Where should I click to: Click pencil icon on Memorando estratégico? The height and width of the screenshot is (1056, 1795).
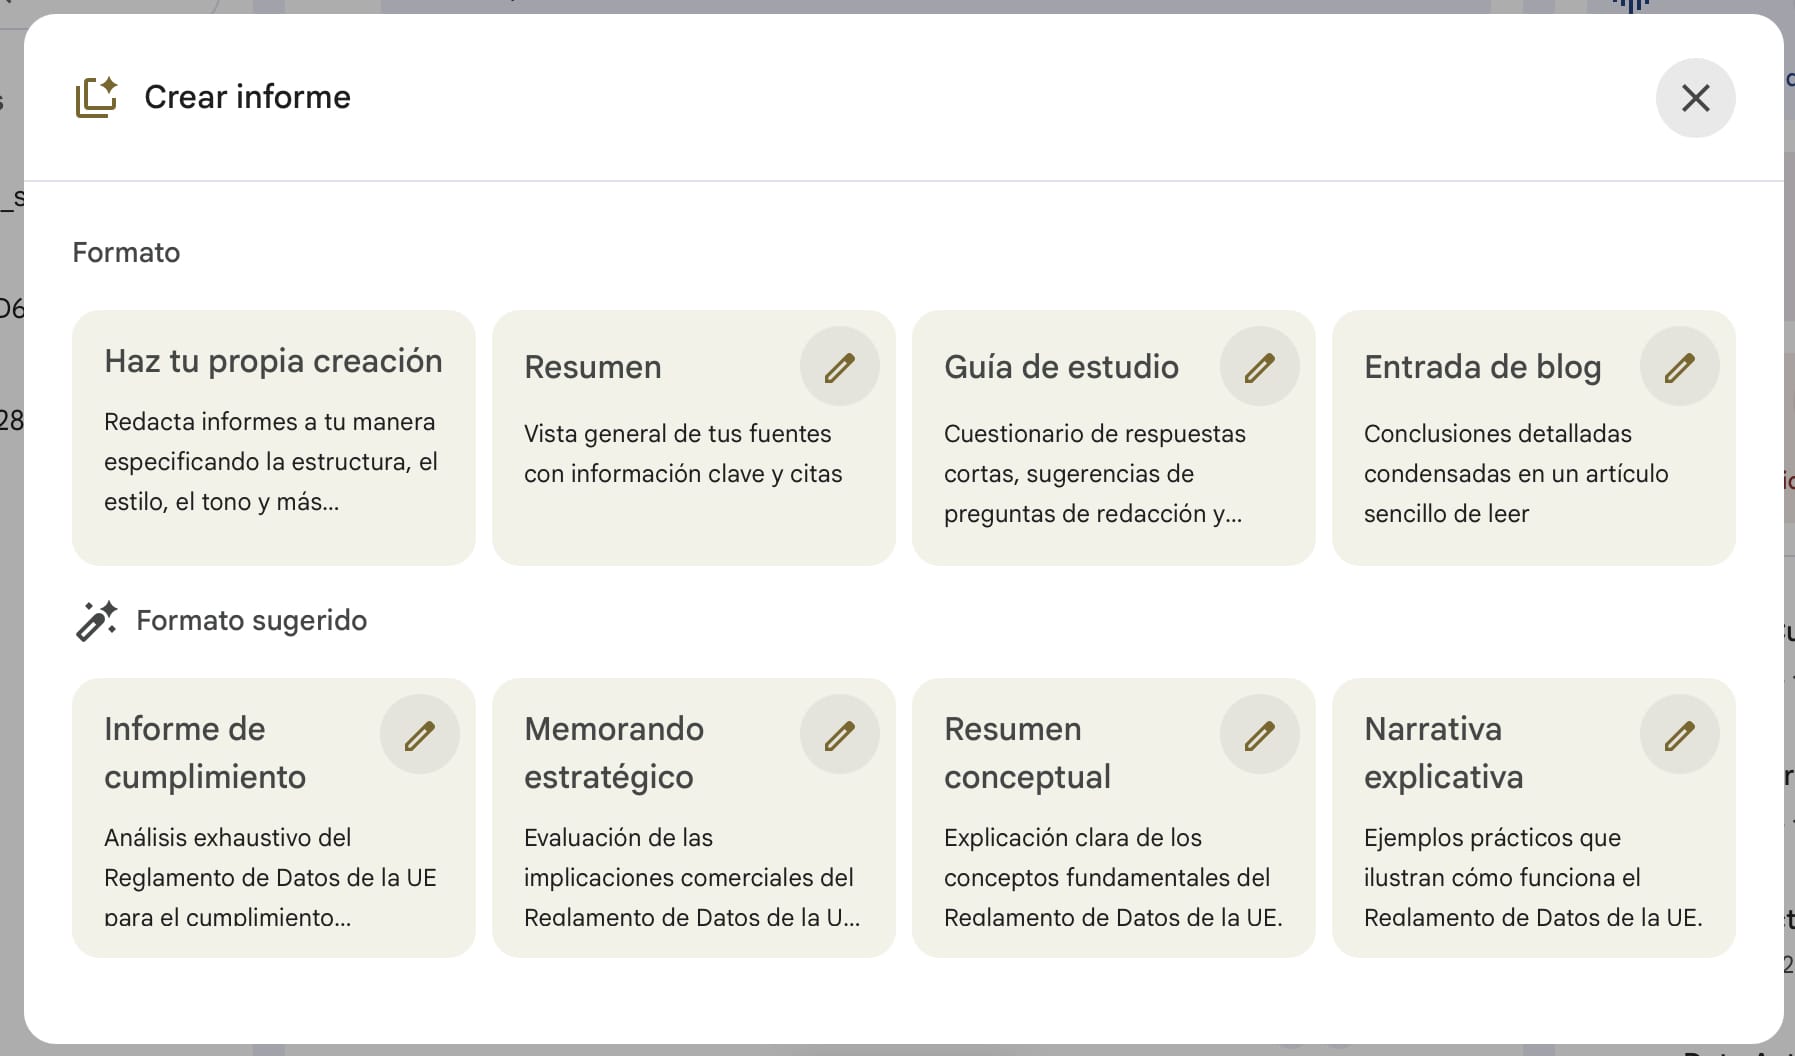(839, 735)
